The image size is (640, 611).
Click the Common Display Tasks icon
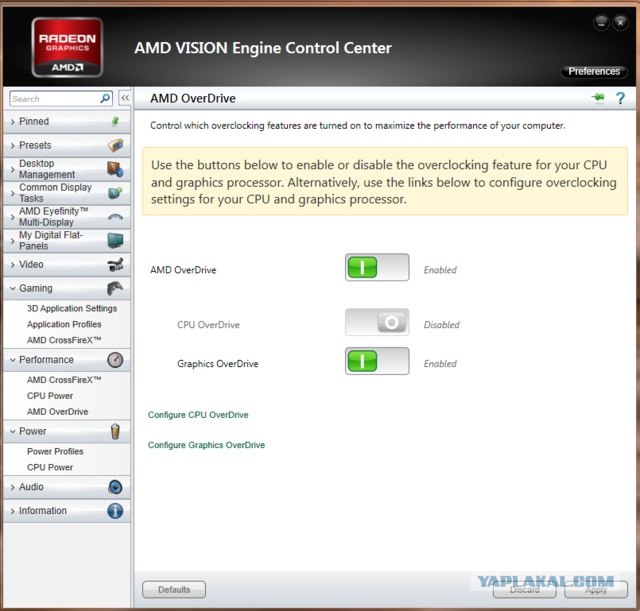[116, 192]
